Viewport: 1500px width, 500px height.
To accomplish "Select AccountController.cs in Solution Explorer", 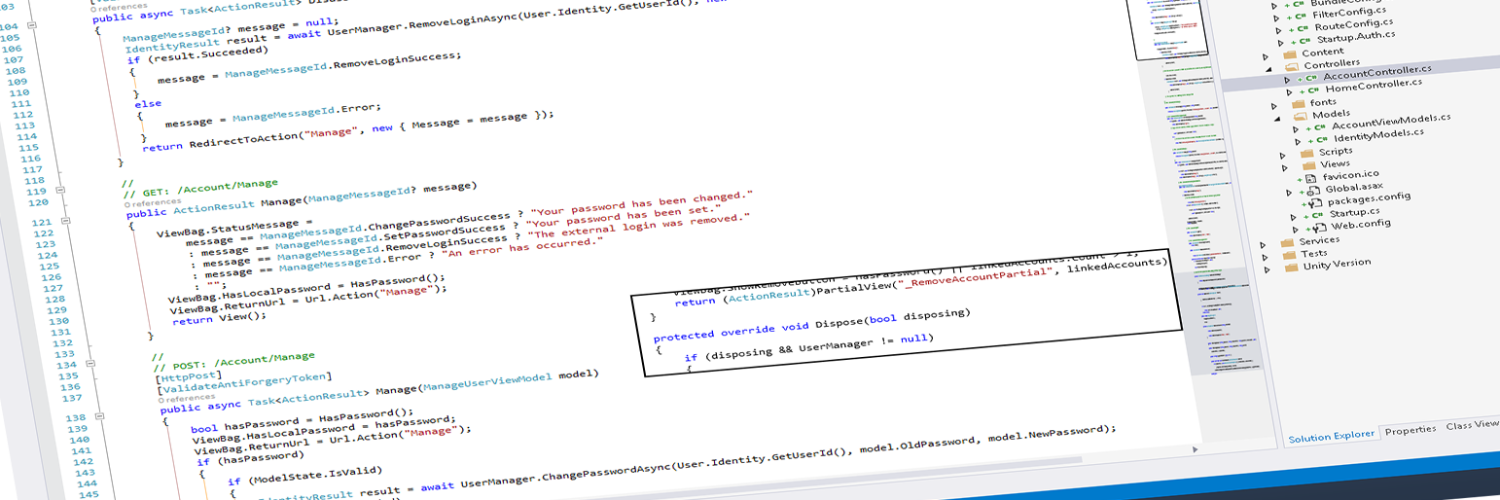I will (1377, 75).
